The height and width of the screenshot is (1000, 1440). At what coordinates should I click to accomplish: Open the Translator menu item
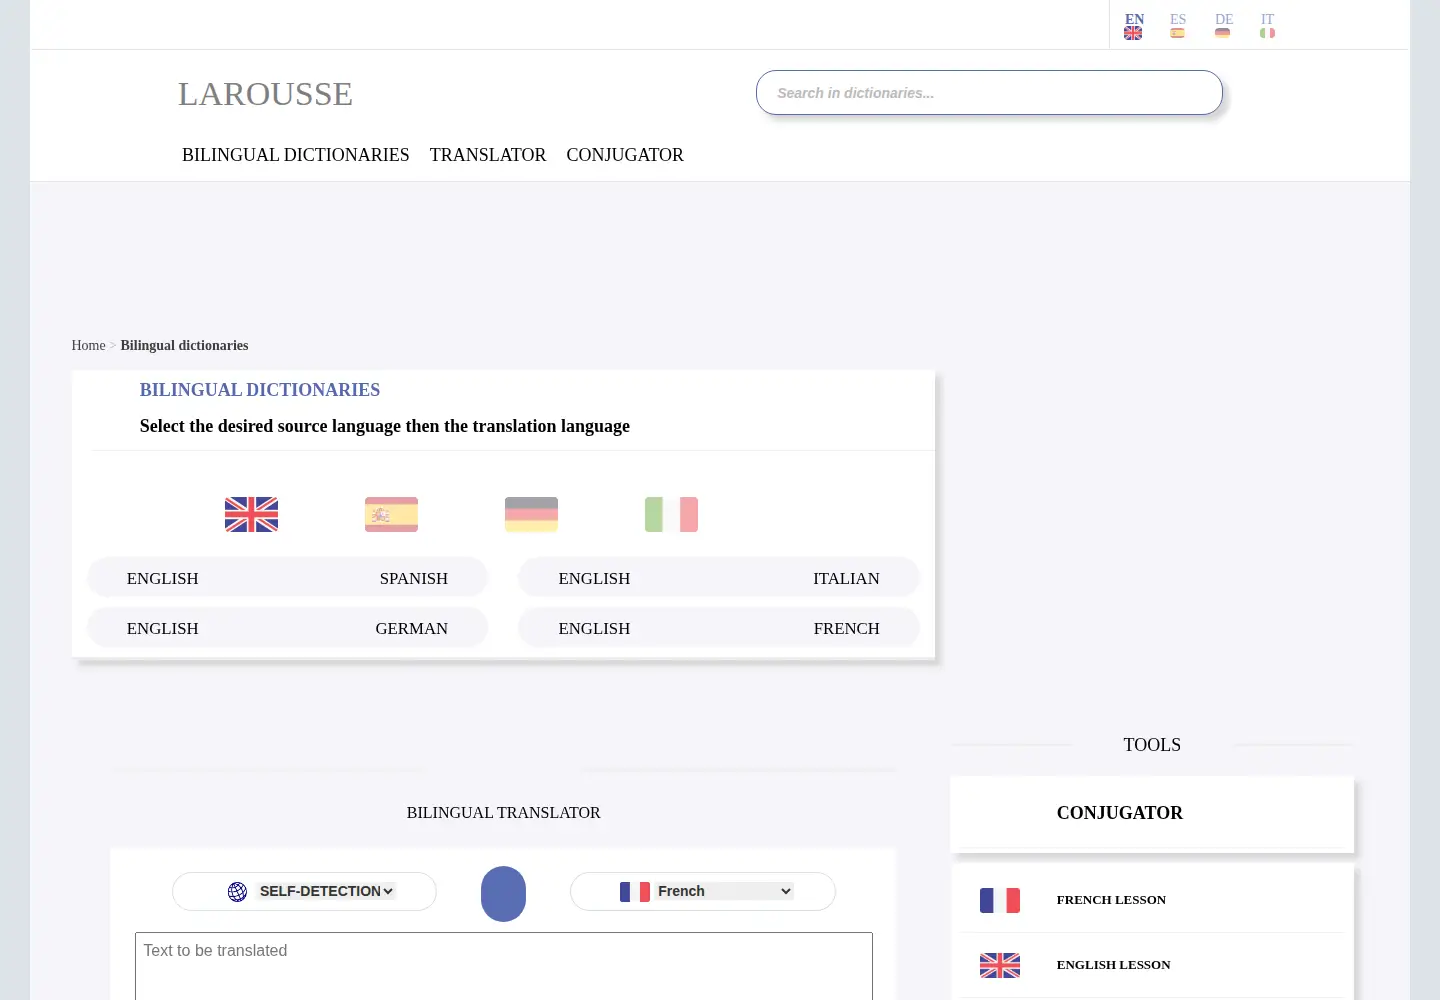[488, 155]
